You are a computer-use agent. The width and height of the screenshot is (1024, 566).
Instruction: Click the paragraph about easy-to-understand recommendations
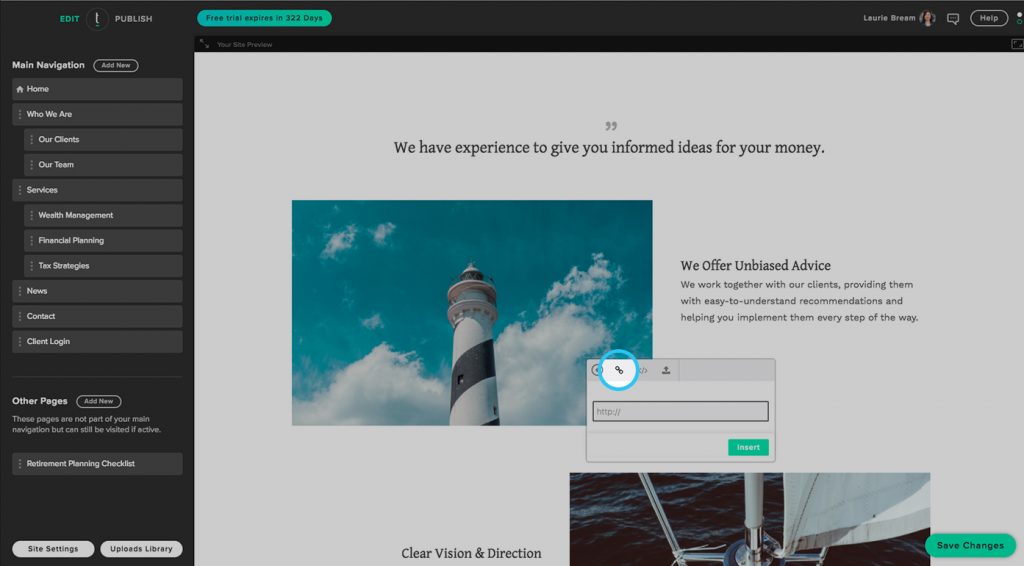pos(799,301)
